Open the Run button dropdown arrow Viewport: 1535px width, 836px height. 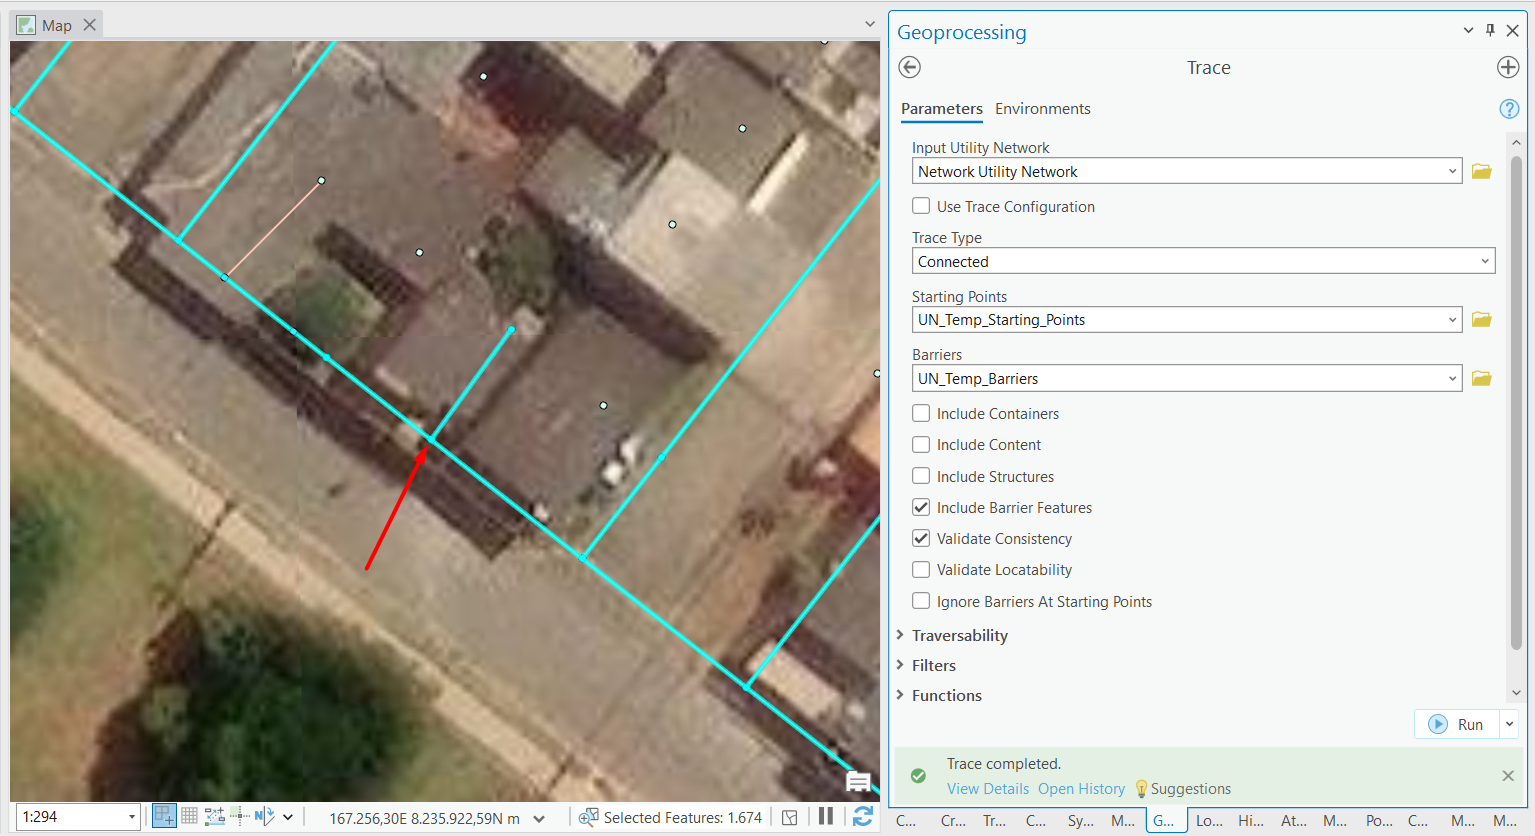(x=1510, y=723)
